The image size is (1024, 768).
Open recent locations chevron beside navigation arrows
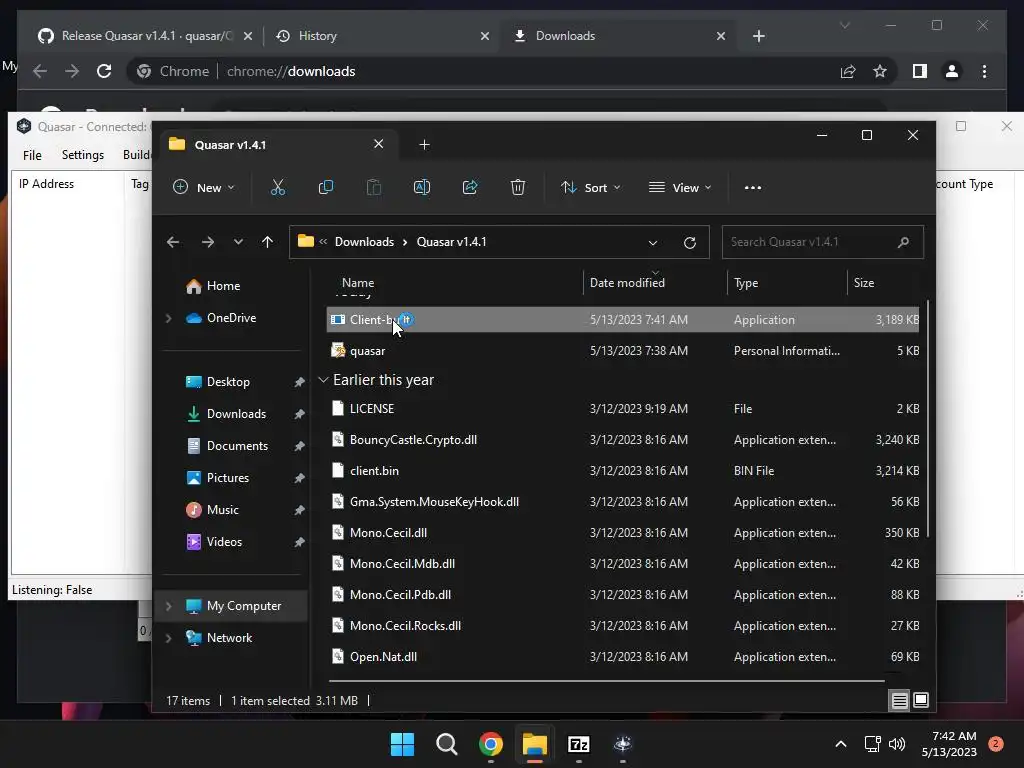(238, 242)
